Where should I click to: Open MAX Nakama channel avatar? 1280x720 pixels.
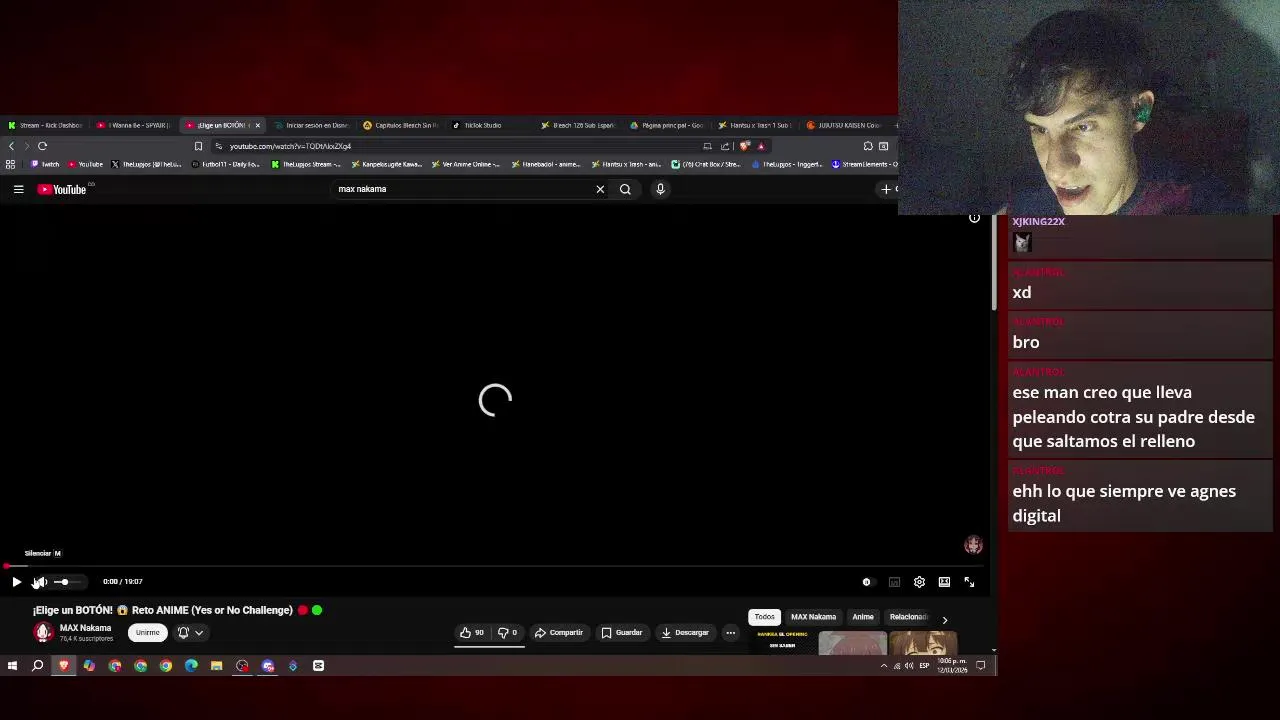coord(43,632)
